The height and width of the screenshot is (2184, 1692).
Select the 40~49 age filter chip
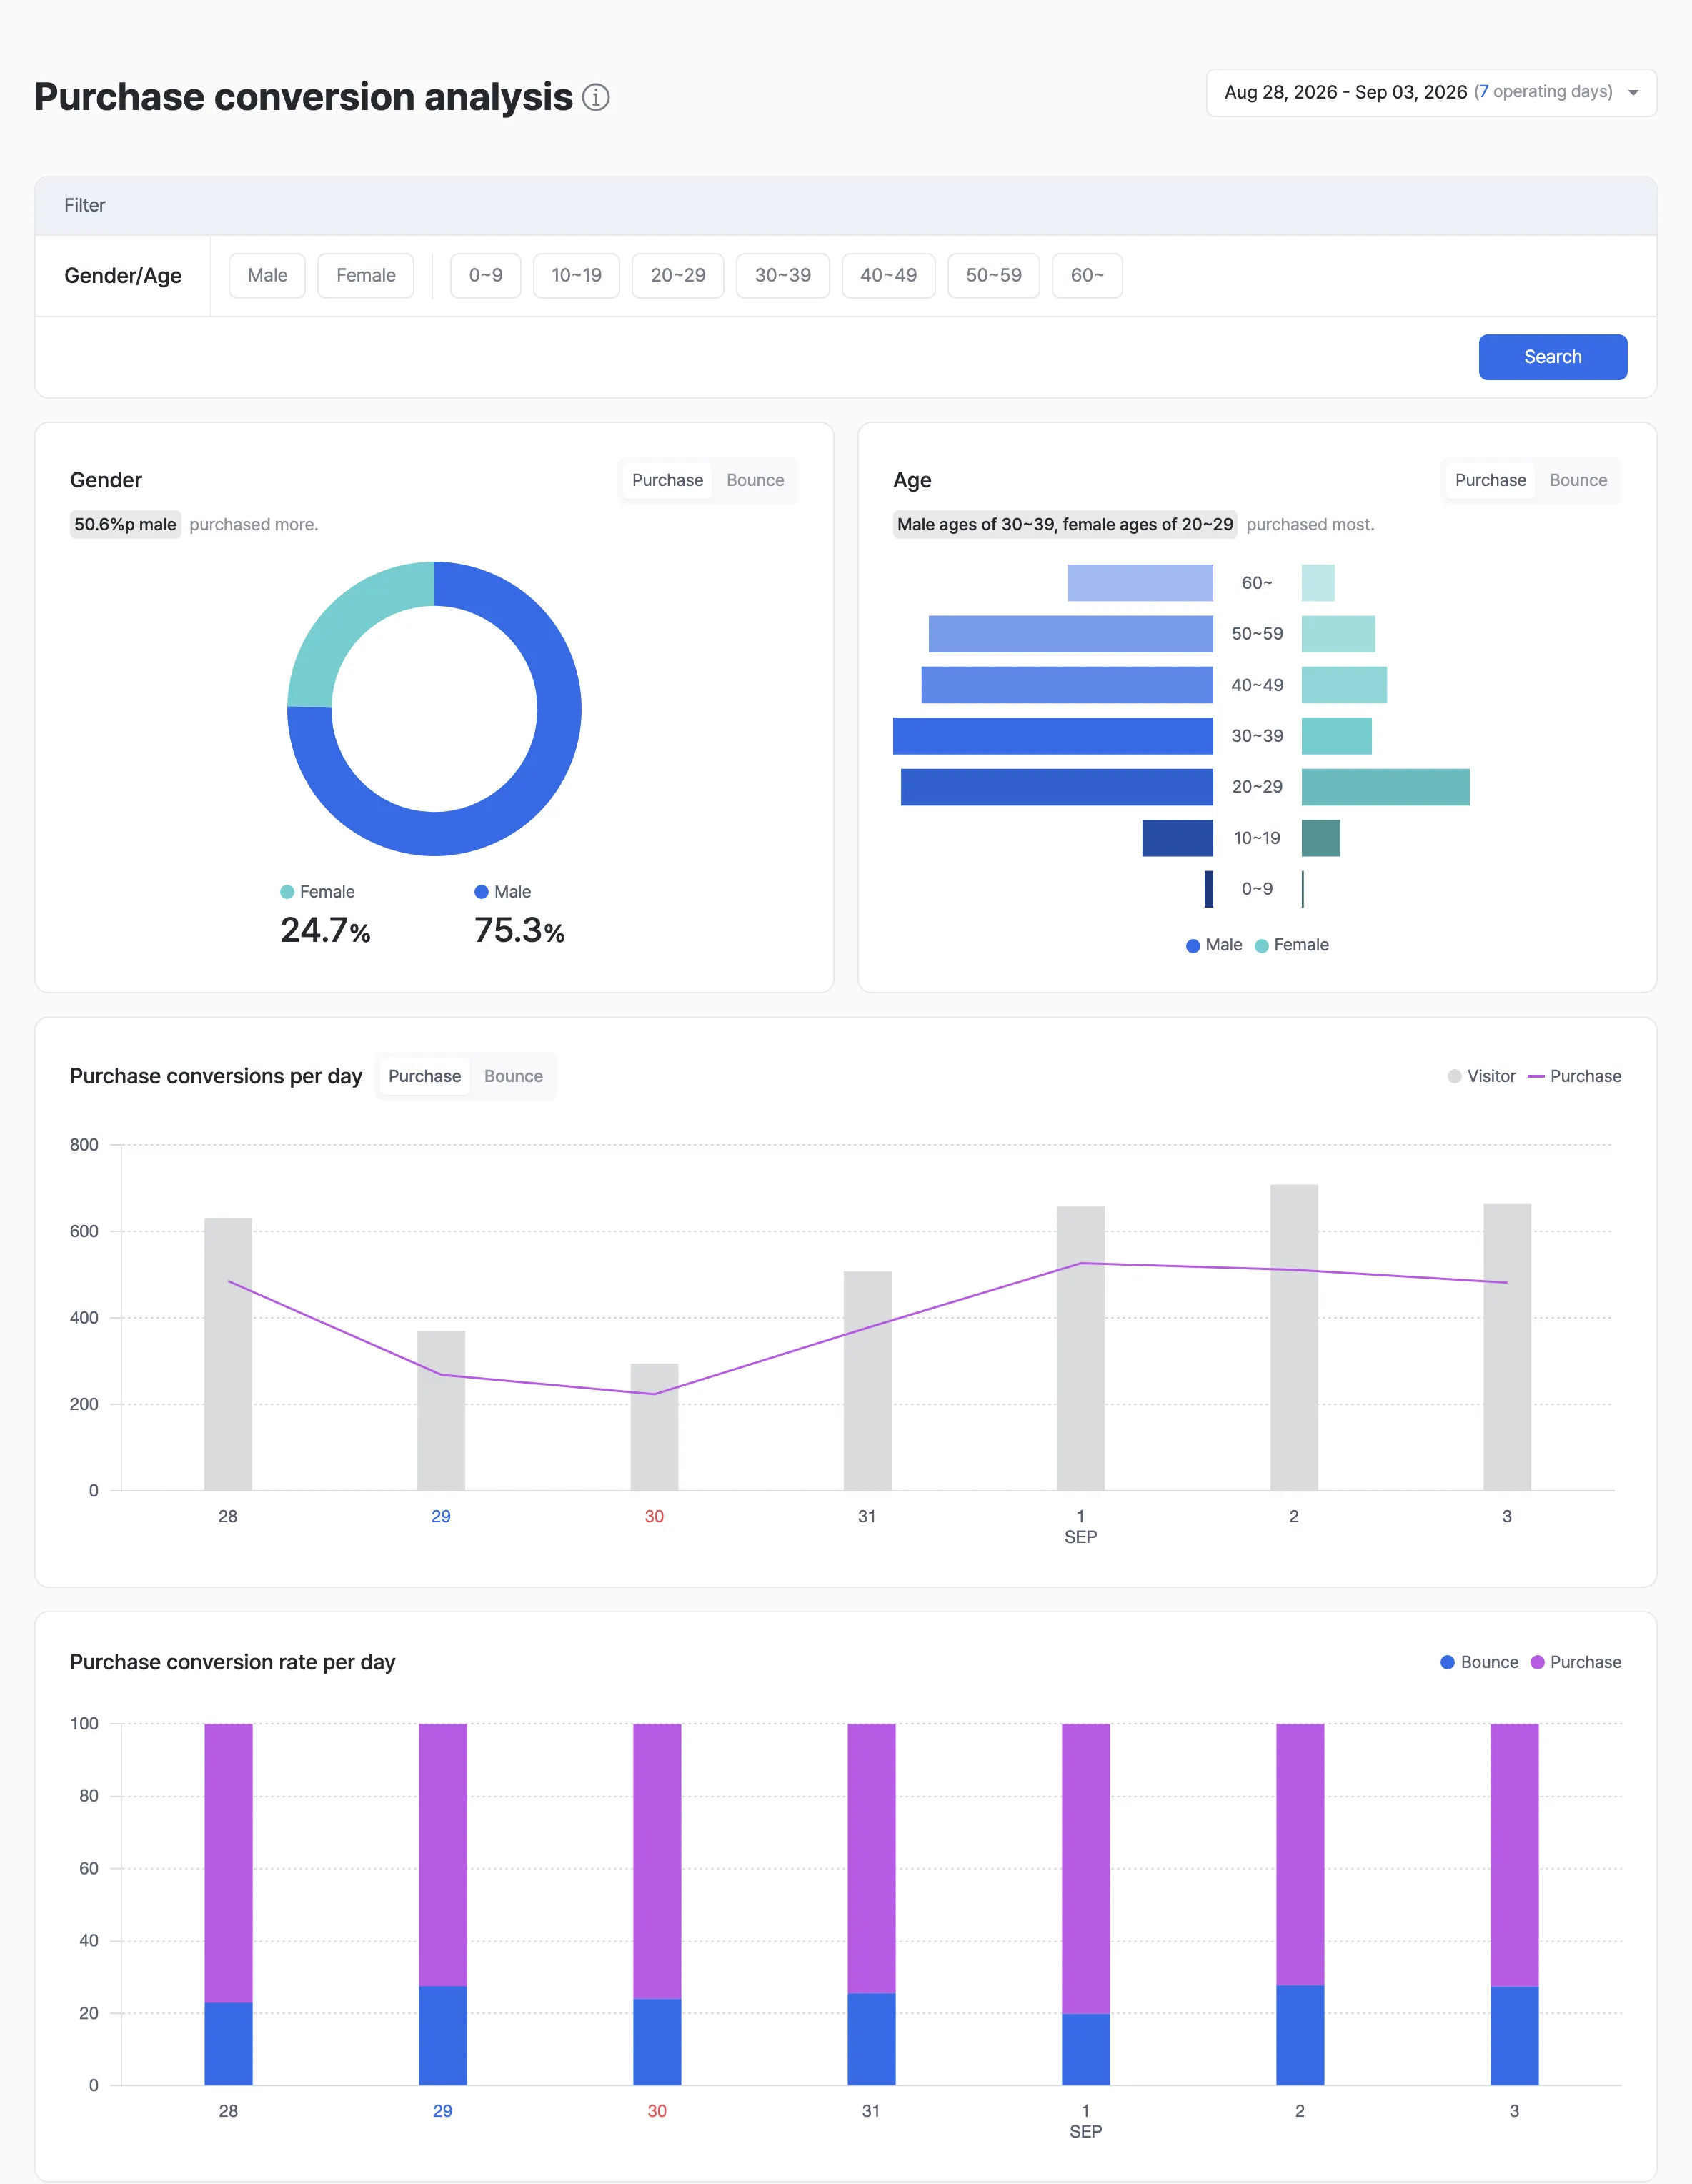point(888,275)
